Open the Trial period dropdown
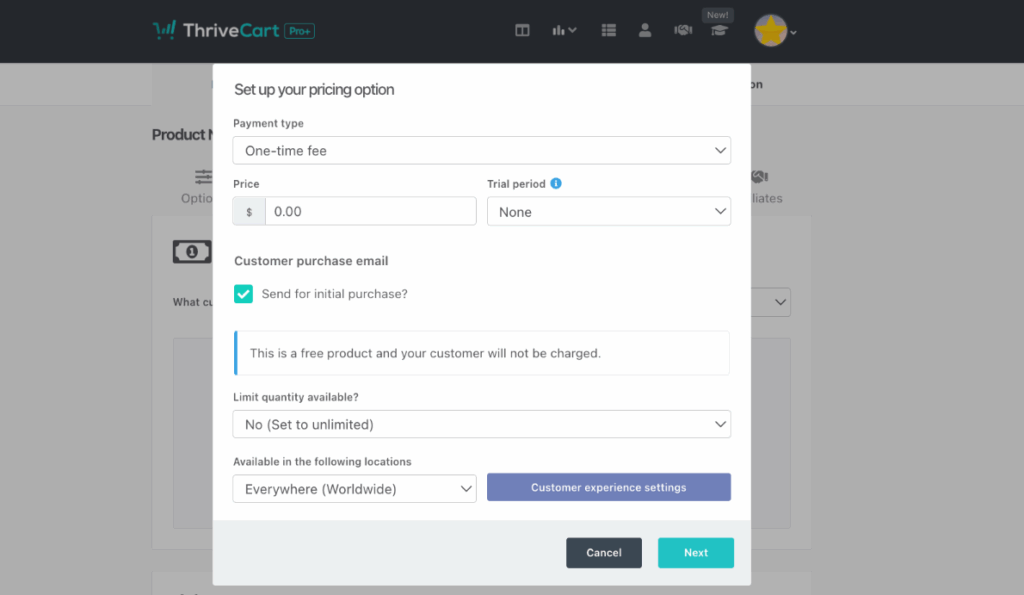The image size is (1024, 595). click(608, 212)
